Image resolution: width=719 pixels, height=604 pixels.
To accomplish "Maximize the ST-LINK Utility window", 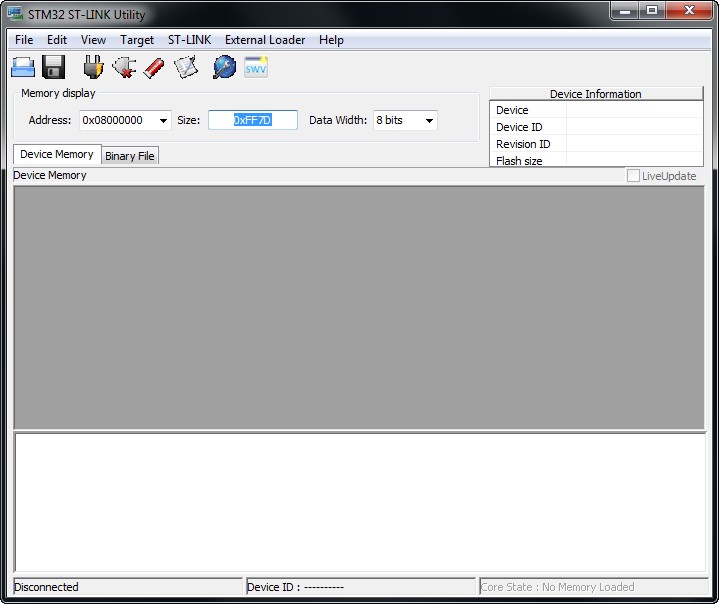I will pyautogui.click(x=652, y=11).
